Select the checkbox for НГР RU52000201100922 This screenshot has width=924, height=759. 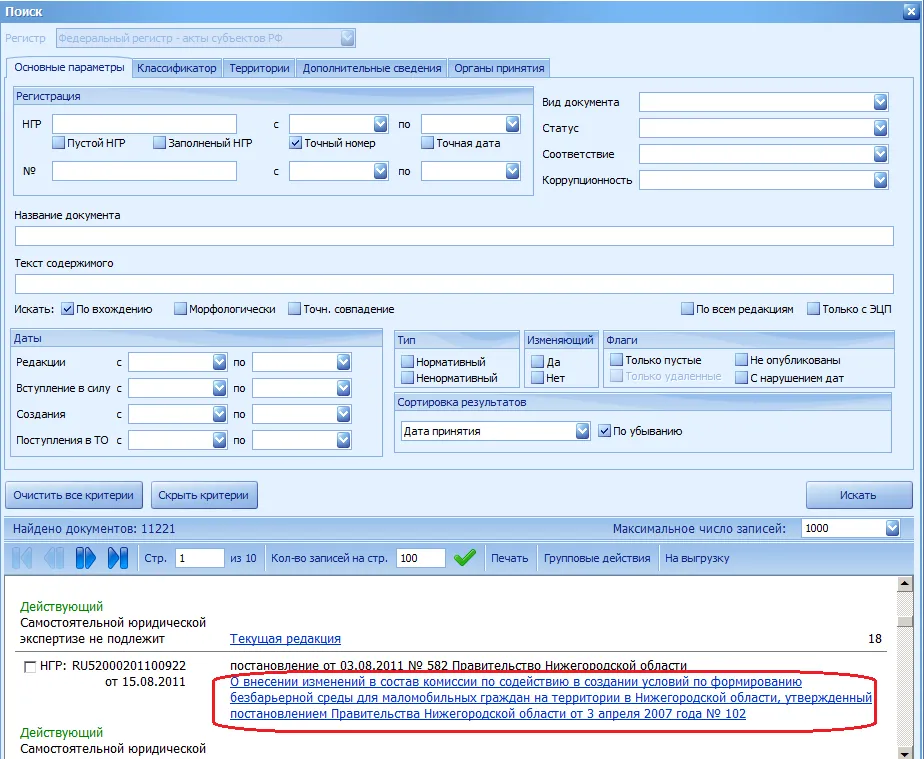pos(29,666)
